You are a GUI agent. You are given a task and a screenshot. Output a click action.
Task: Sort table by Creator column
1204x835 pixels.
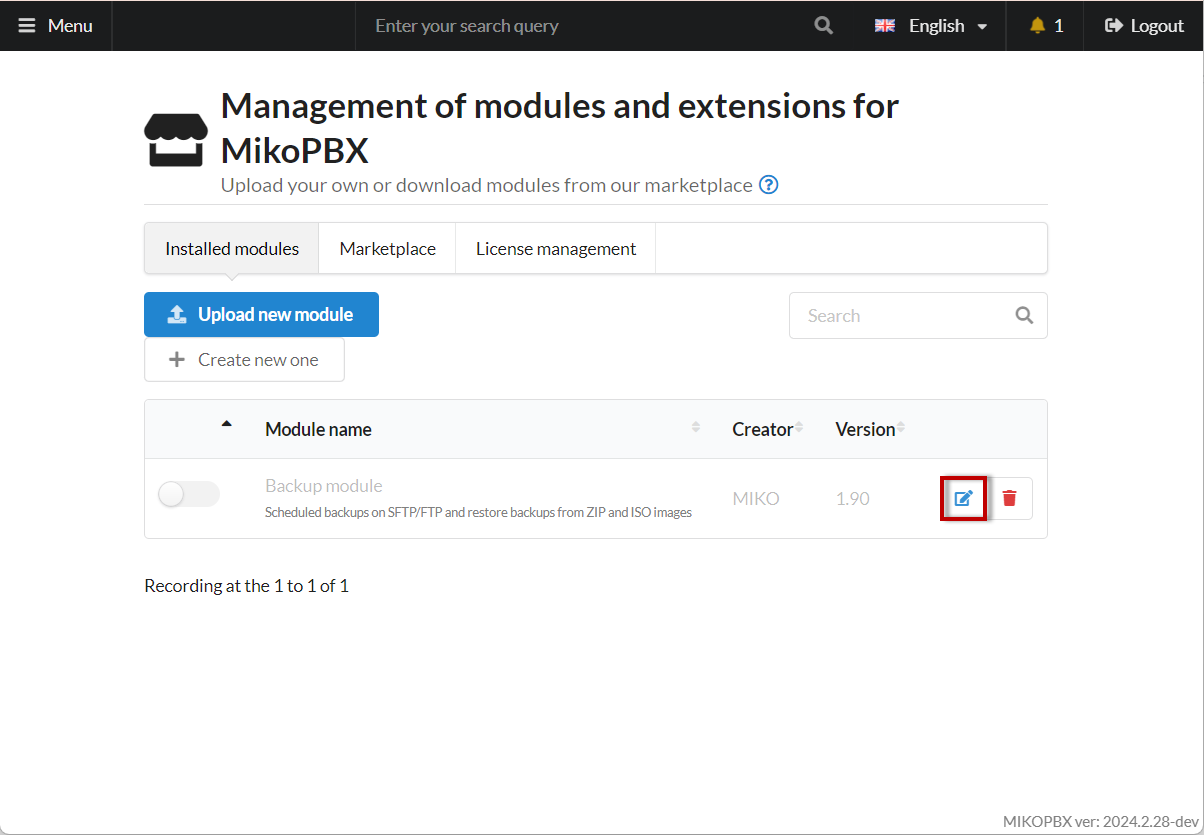coord(762,429)
